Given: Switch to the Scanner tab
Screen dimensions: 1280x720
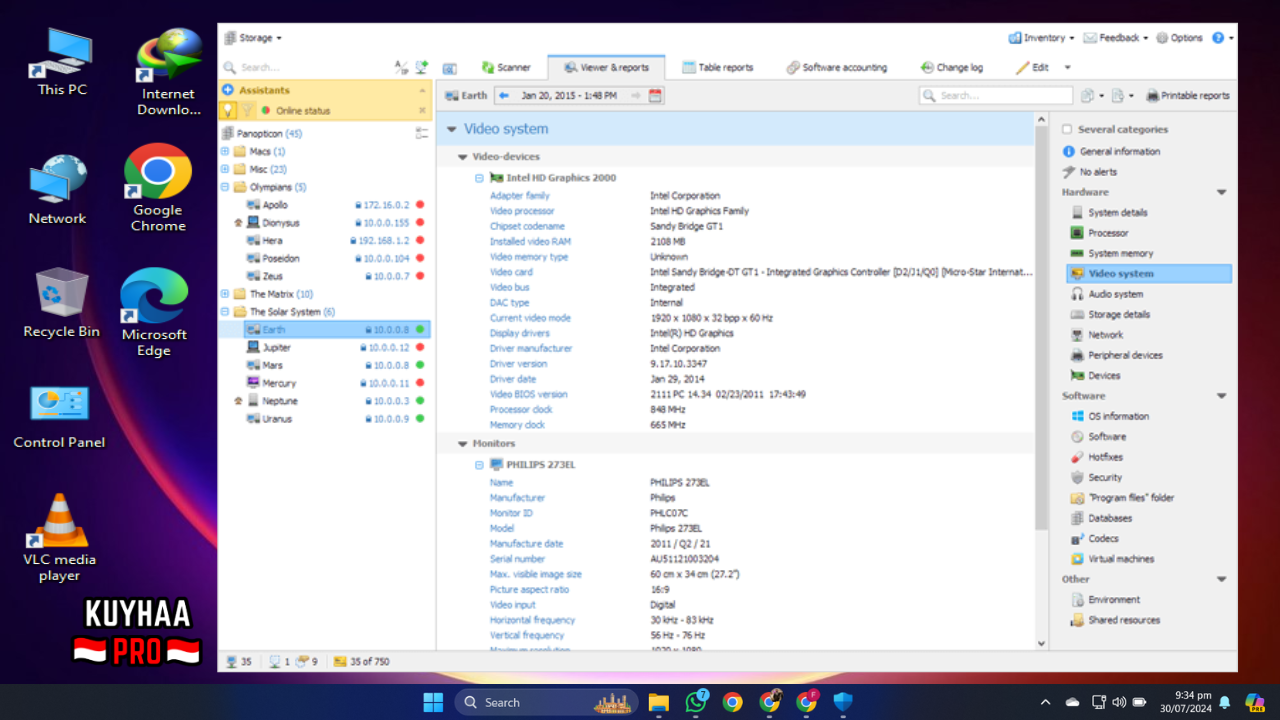Looking at the screenshot, I should click(506, 68).
